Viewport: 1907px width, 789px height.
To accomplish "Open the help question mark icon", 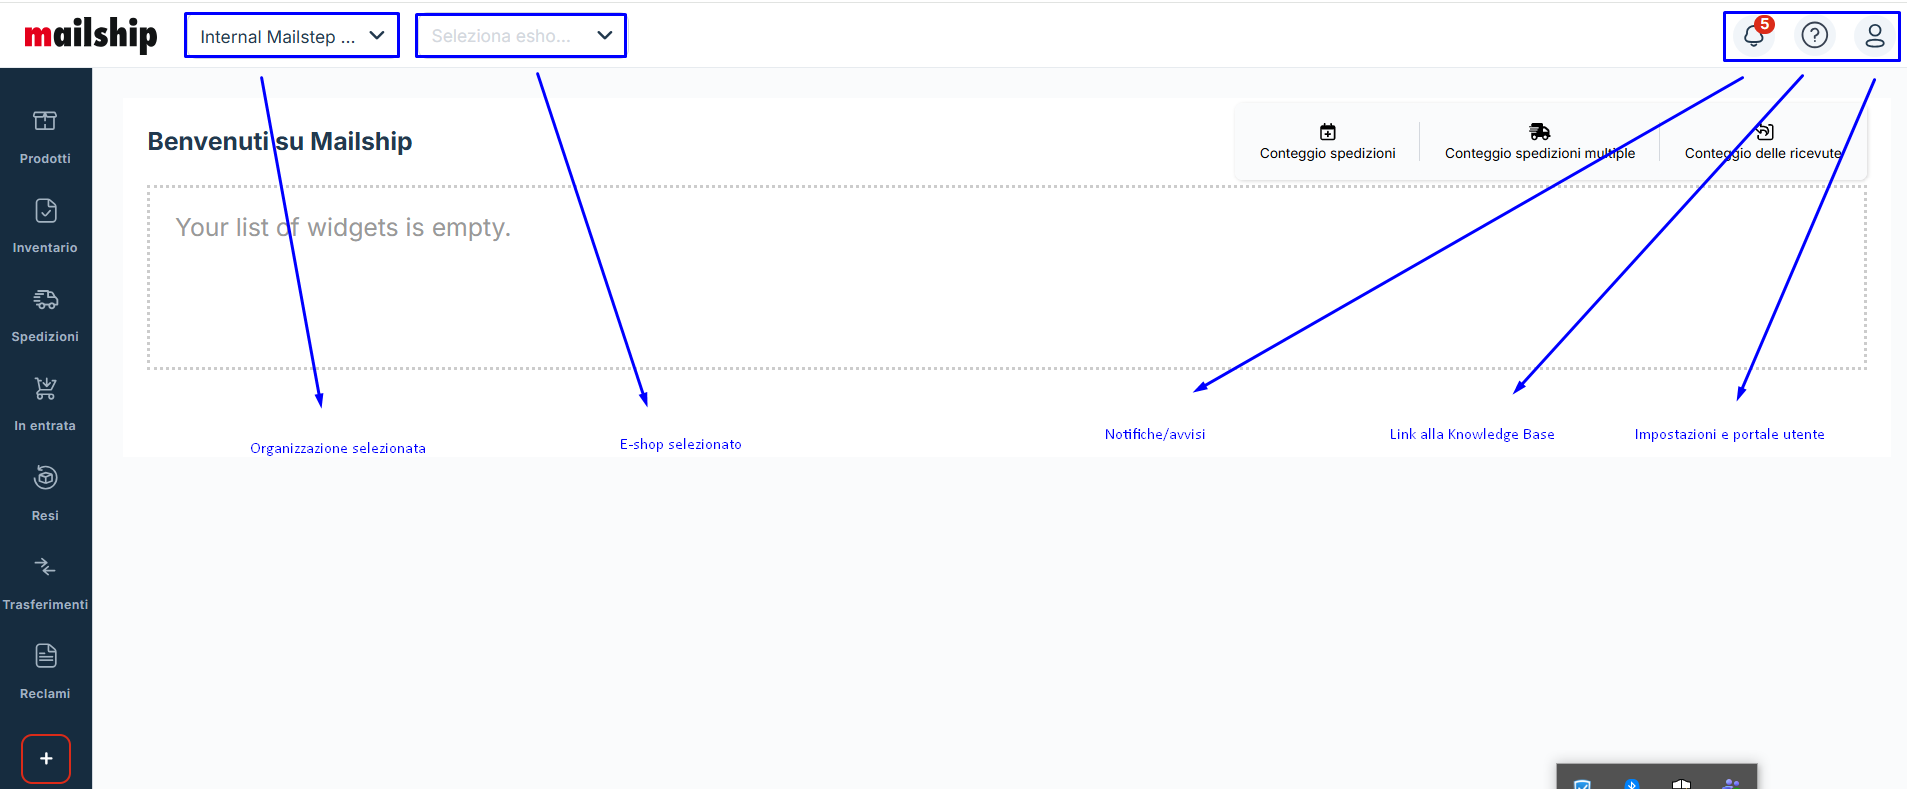I will [x=1814, y=36].
